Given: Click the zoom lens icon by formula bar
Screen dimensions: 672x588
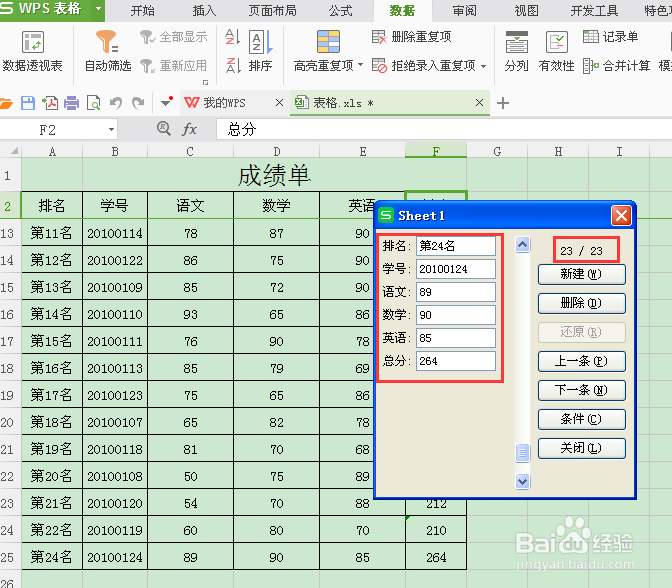Looking at the screenshot, I should (x=163, y=128).
